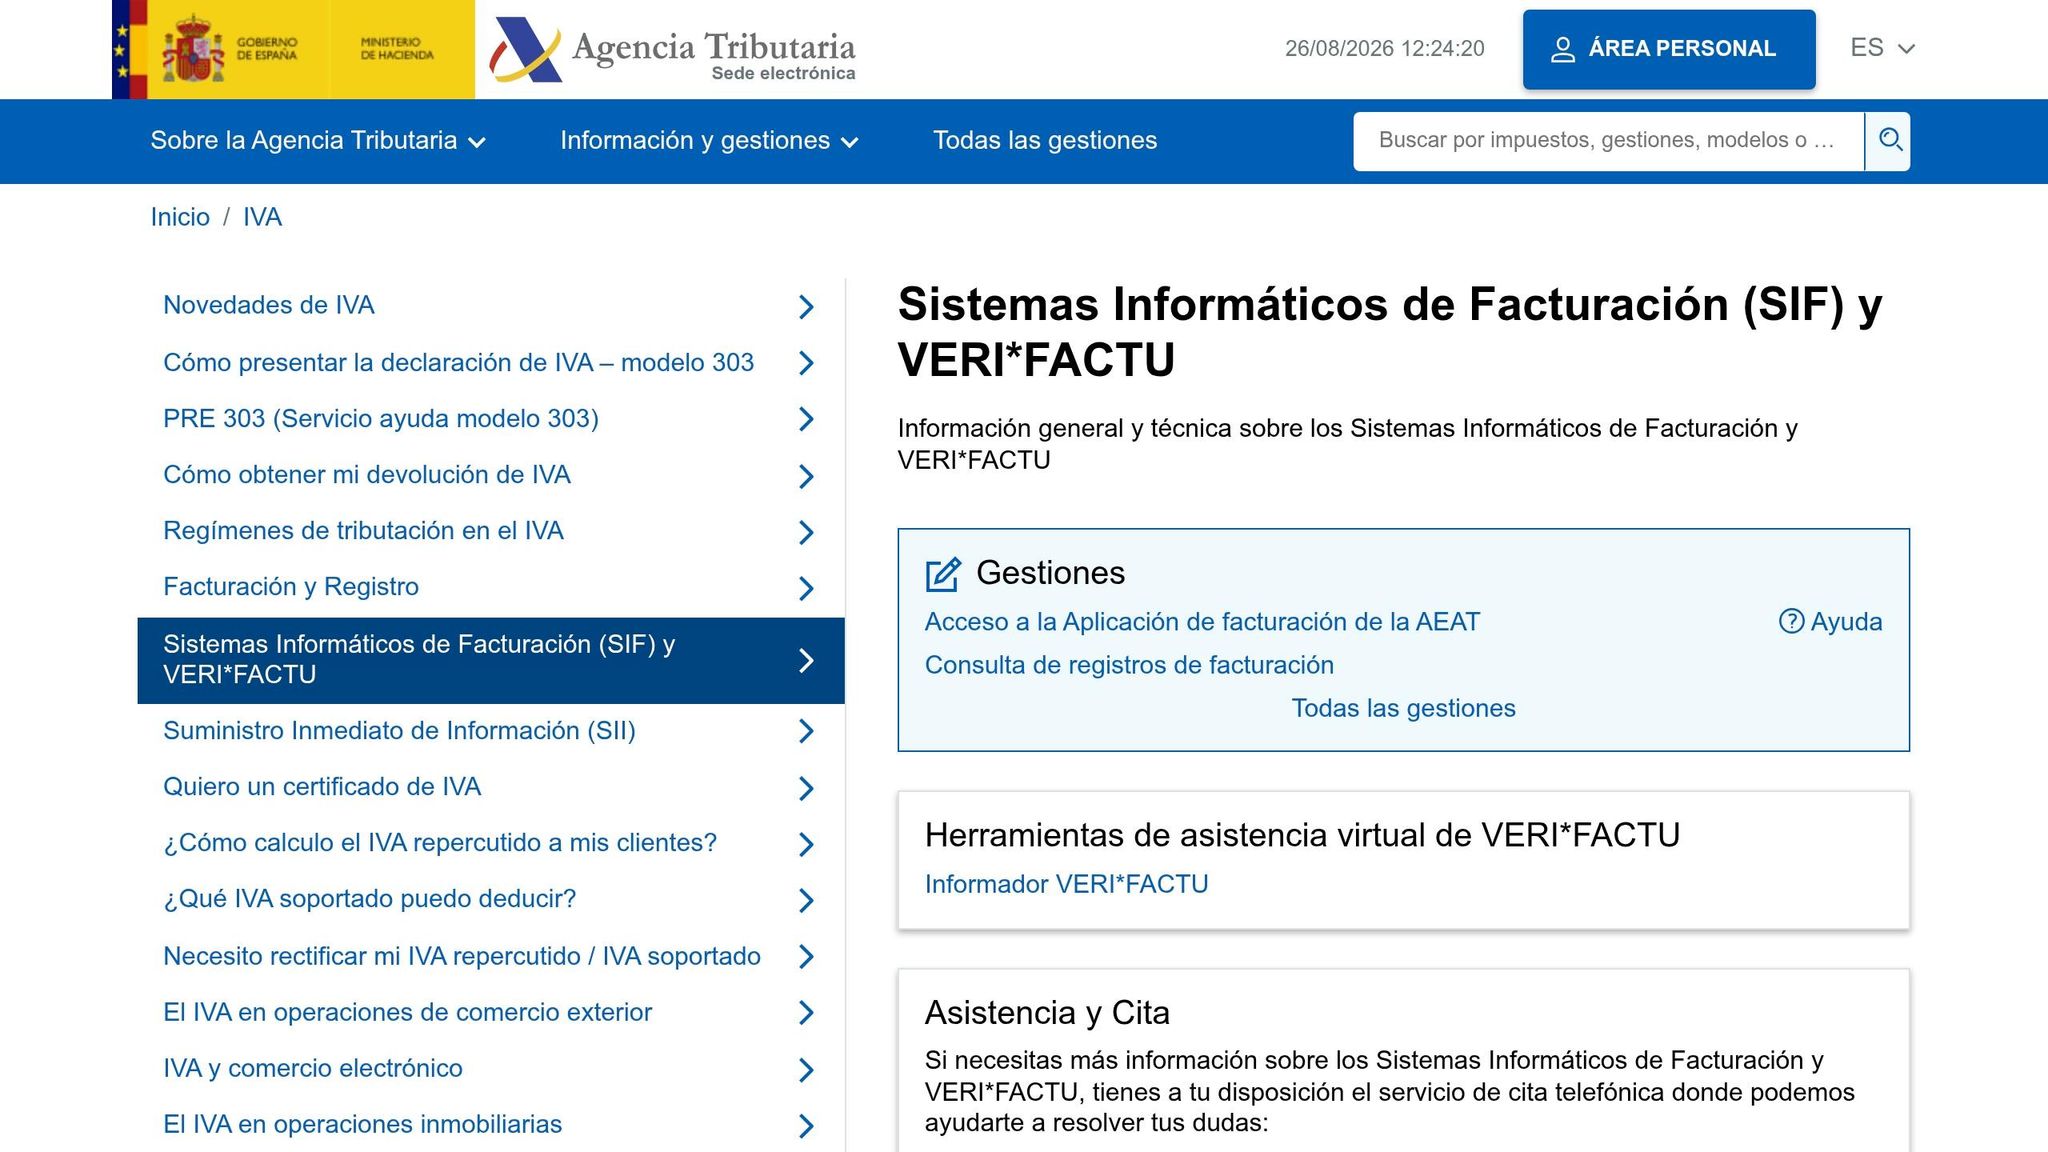
Task: Open ¿Qué IVA soportado puedo deducir?
Action: pyautogui.click(x=370, y=899)
